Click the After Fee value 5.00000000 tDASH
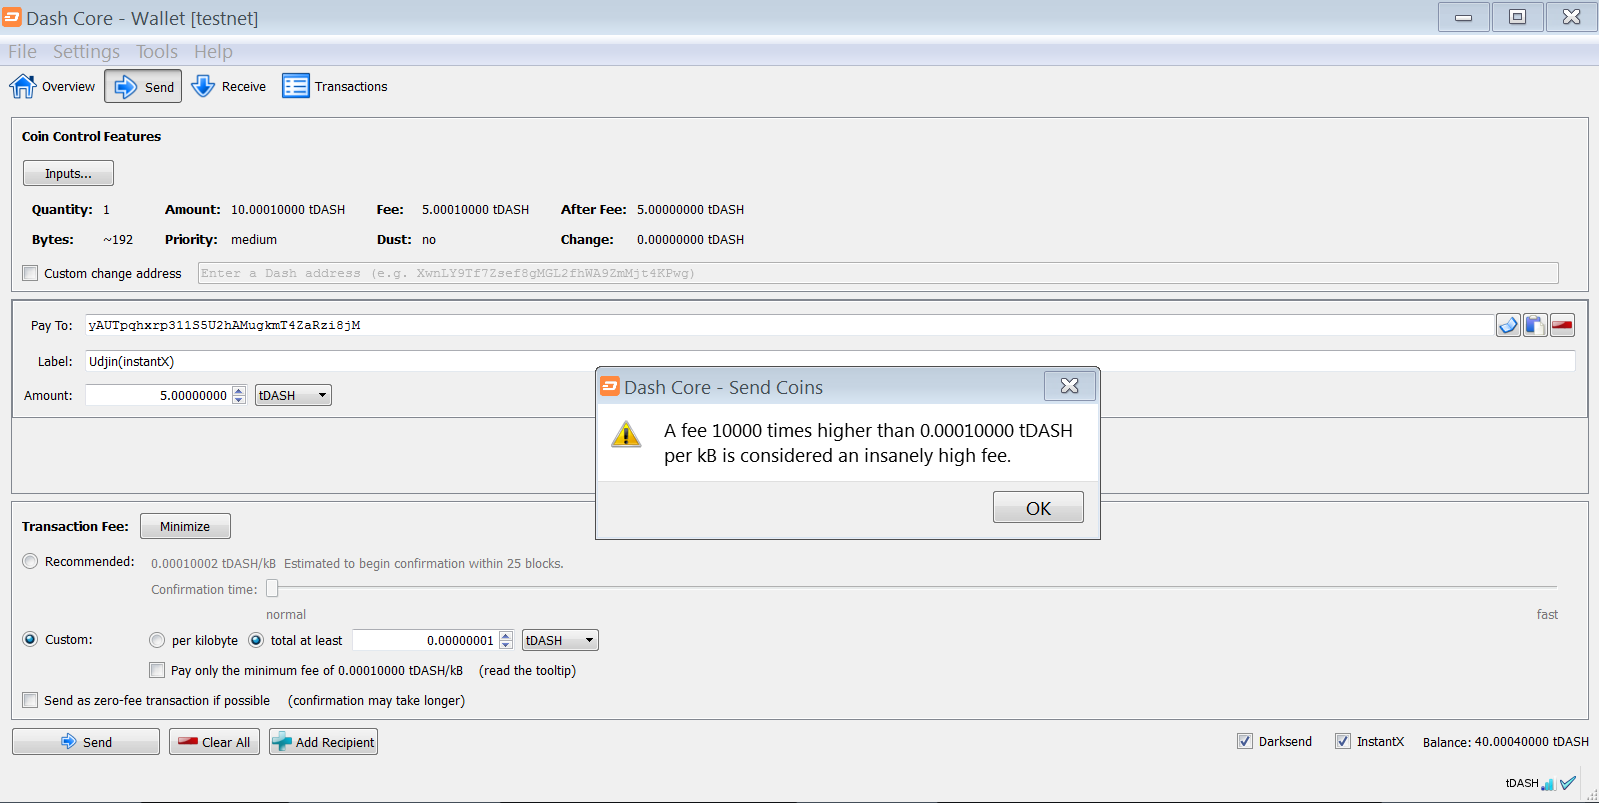The height and width of the screenshot is (803, 1599). (x=690, y=210)
